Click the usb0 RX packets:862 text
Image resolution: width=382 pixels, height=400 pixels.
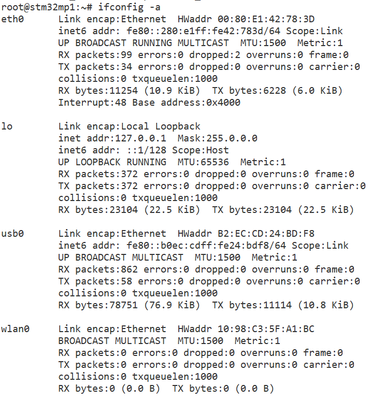coord(98,269)
